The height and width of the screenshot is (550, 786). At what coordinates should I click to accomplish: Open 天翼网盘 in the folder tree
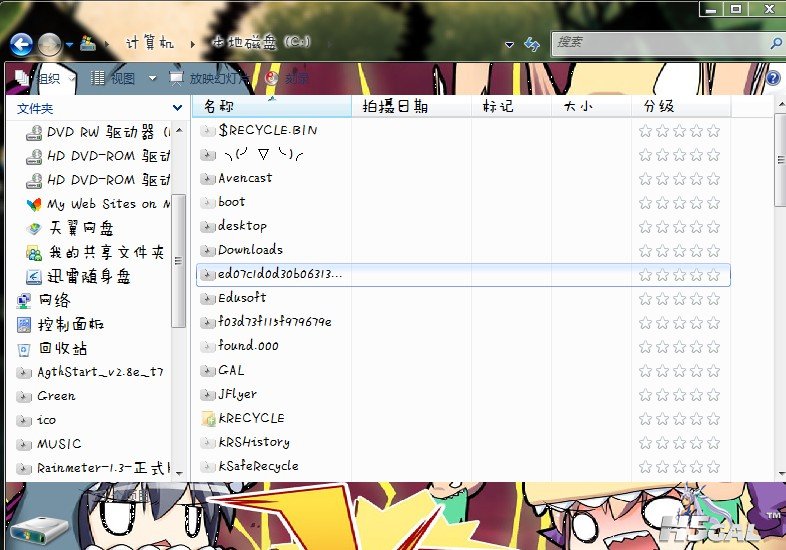[70, 228]
